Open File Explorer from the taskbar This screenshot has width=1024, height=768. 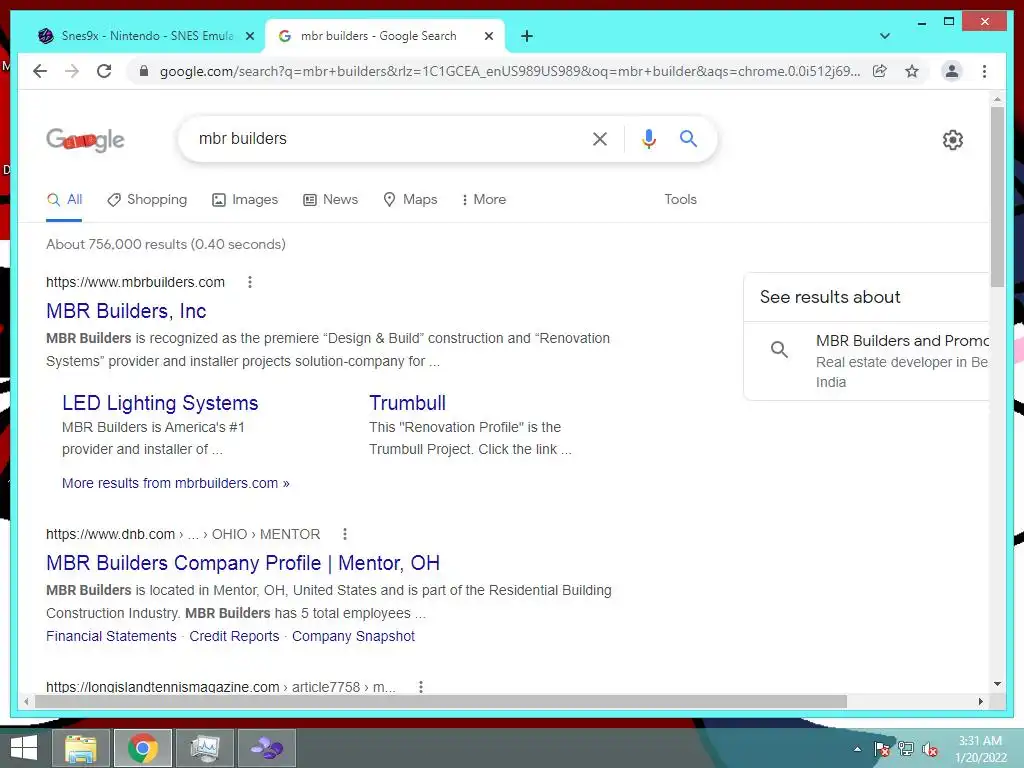(x=80, y=748)
